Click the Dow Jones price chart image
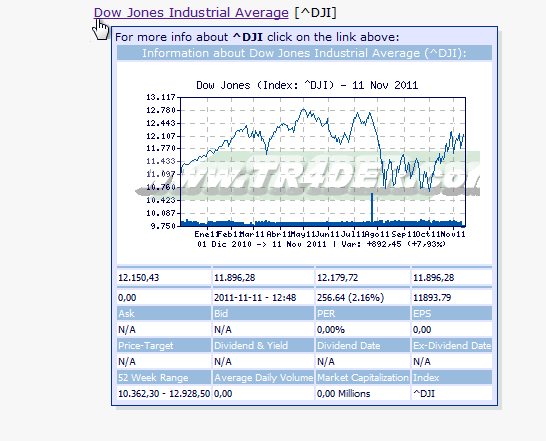 304,164
